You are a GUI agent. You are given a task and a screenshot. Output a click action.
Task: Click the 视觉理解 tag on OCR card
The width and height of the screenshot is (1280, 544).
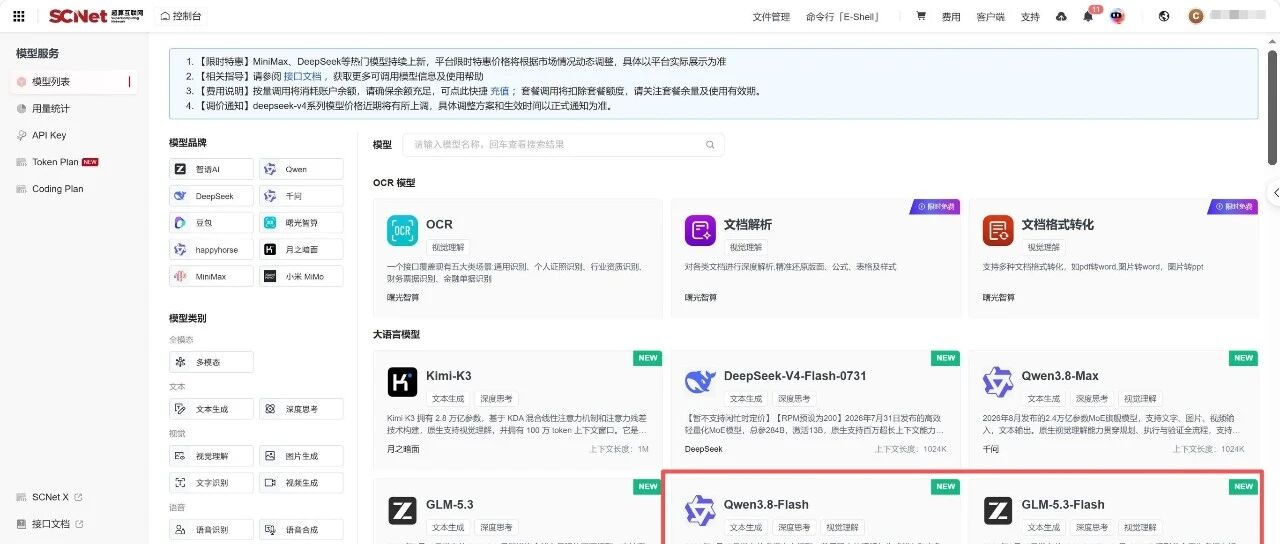(x=447, y=247)
